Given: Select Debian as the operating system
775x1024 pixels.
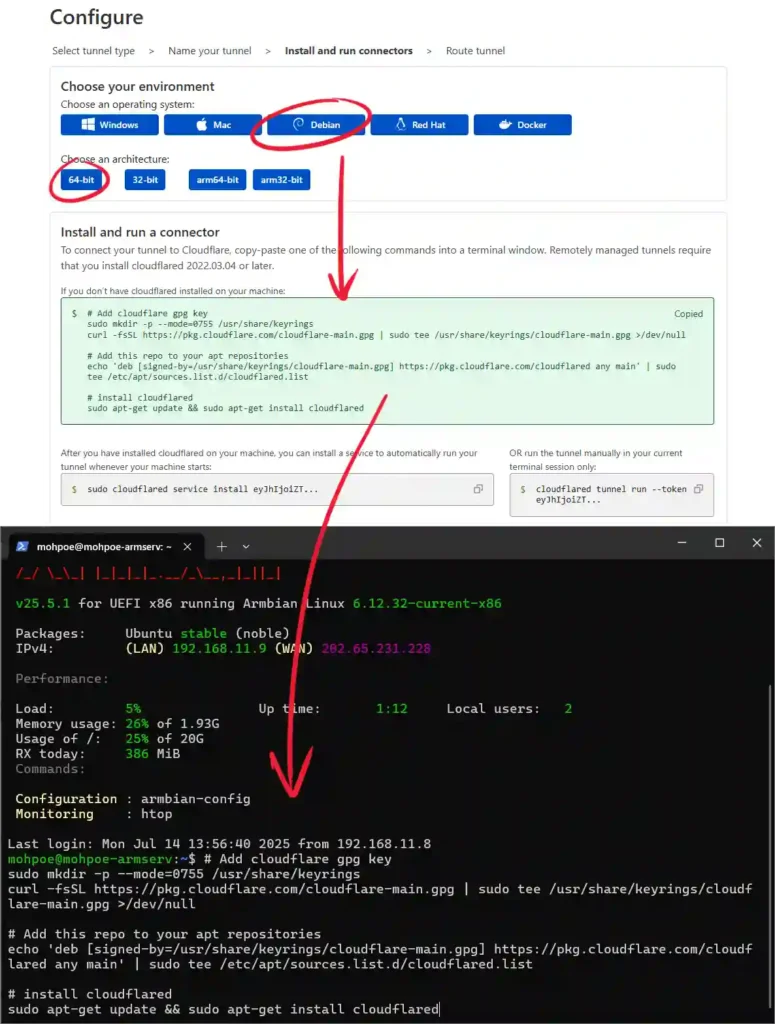Looking at the screenshot, I should [x=316, y=125].
